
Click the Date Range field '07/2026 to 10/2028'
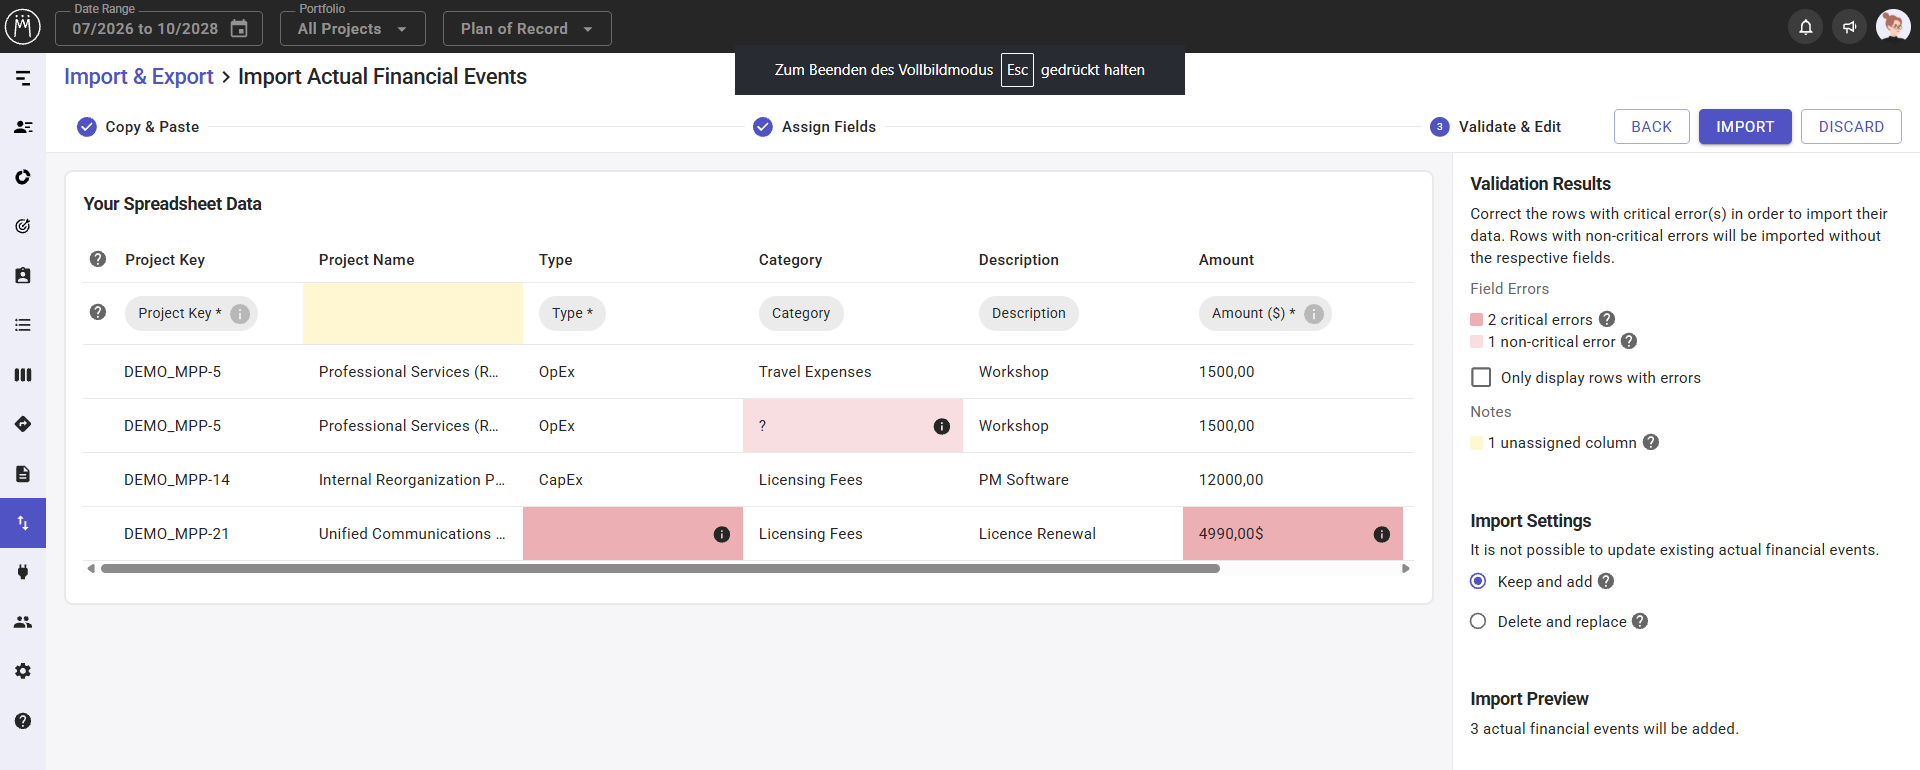[x=159, y=29]
